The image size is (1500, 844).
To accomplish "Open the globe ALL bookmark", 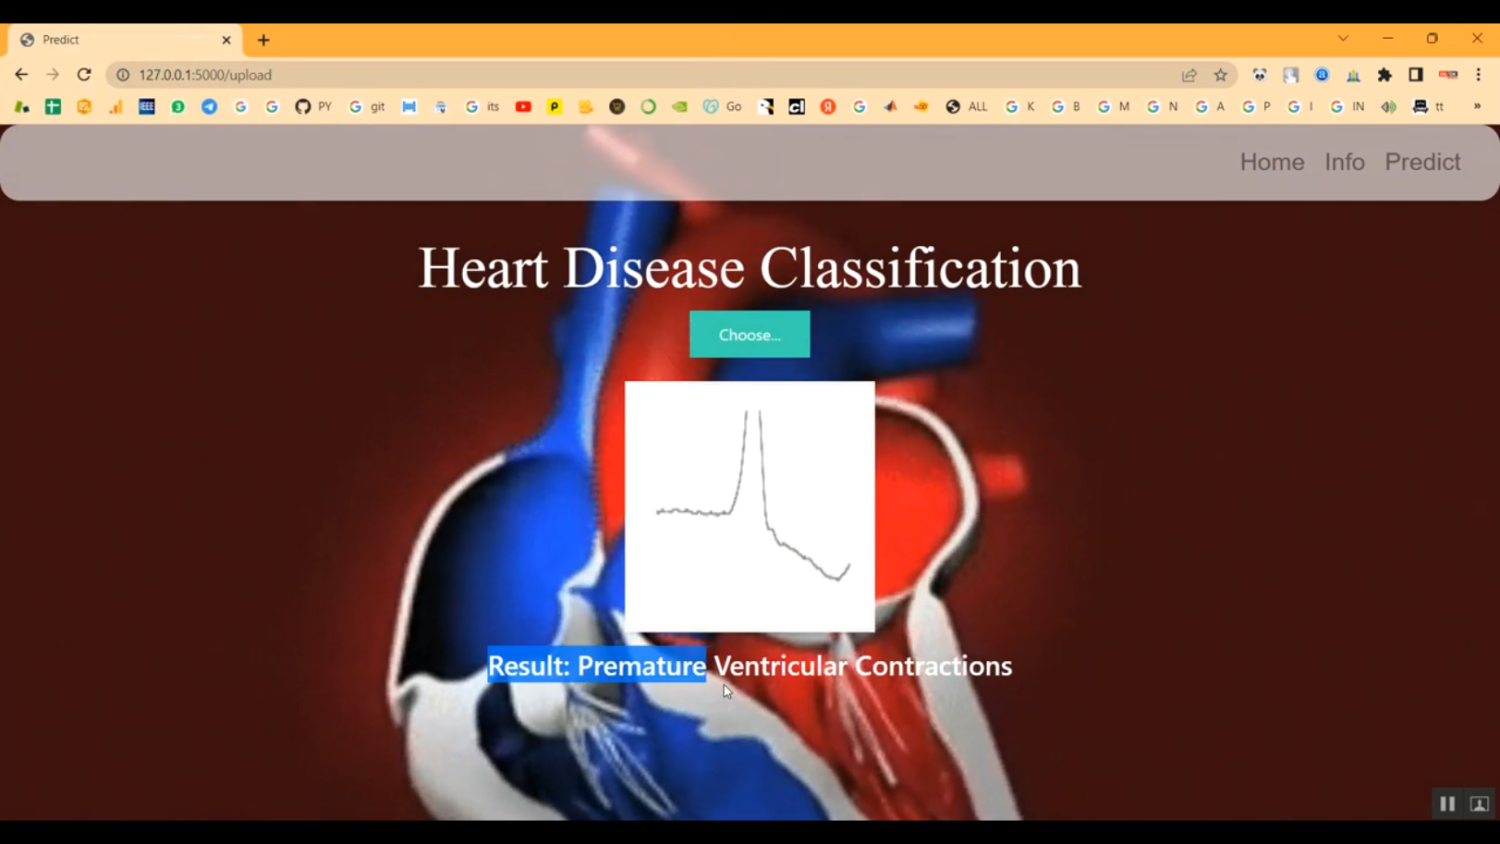I will pyautogui.click(x=966, y=106).
